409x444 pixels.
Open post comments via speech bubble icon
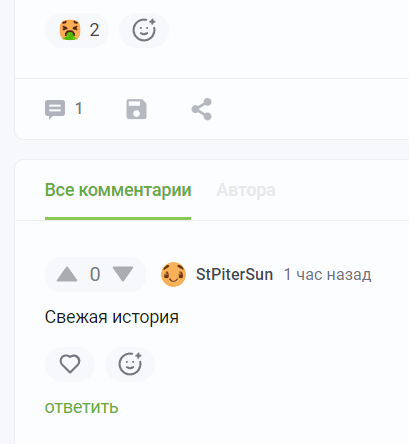coord(55,109)
